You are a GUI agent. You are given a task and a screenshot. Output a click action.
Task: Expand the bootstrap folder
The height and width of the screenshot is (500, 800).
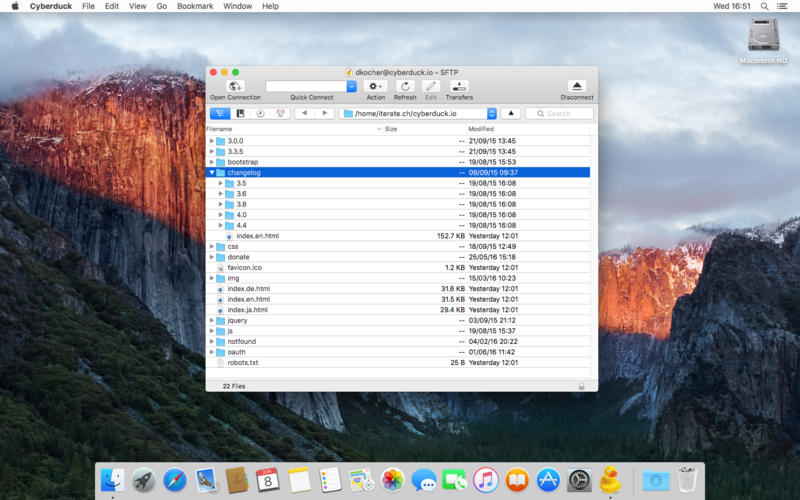211,162
